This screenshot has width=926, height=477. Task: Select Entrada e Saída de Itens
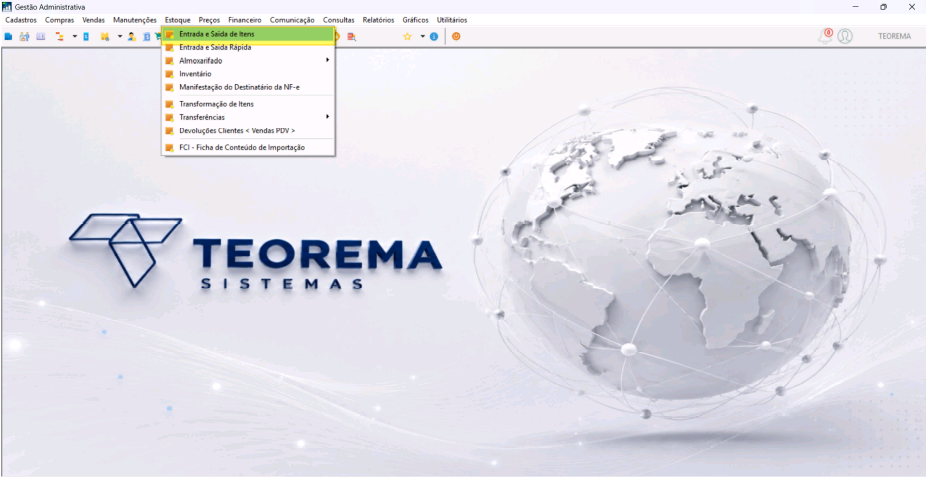[x=248, y=34]
